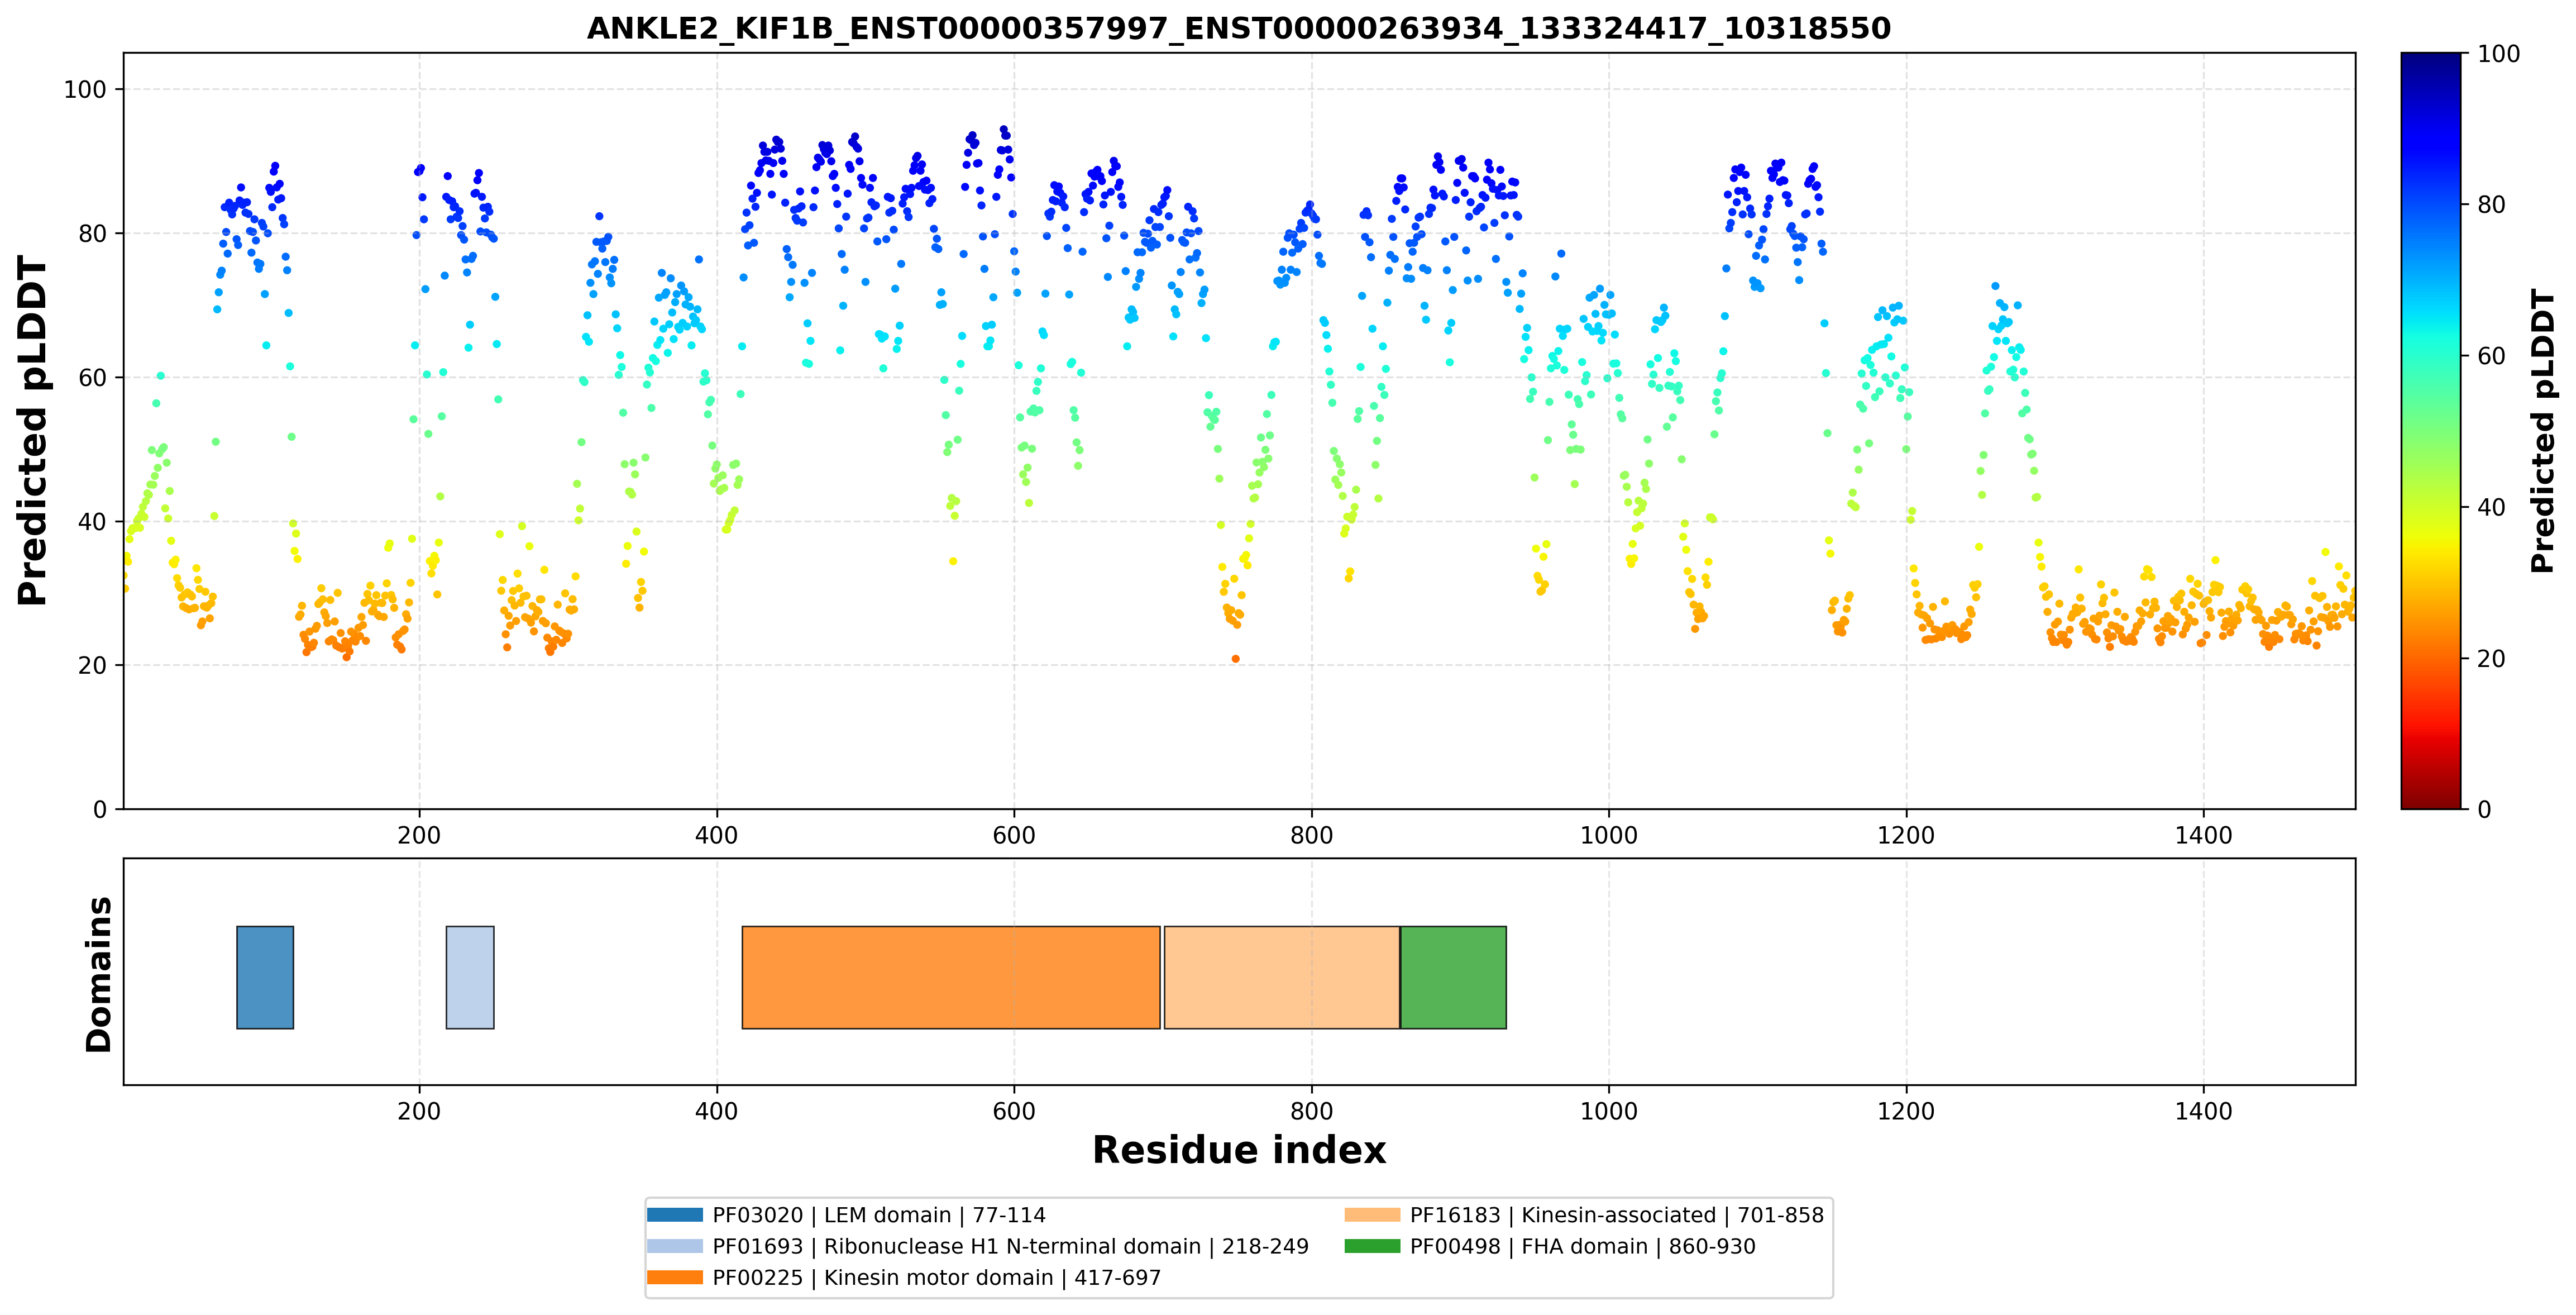Click PF16183 Kinesin-associated legend swatch
Viewport: 2576px width, 1315px height.
click(x=1372, y=1215)
